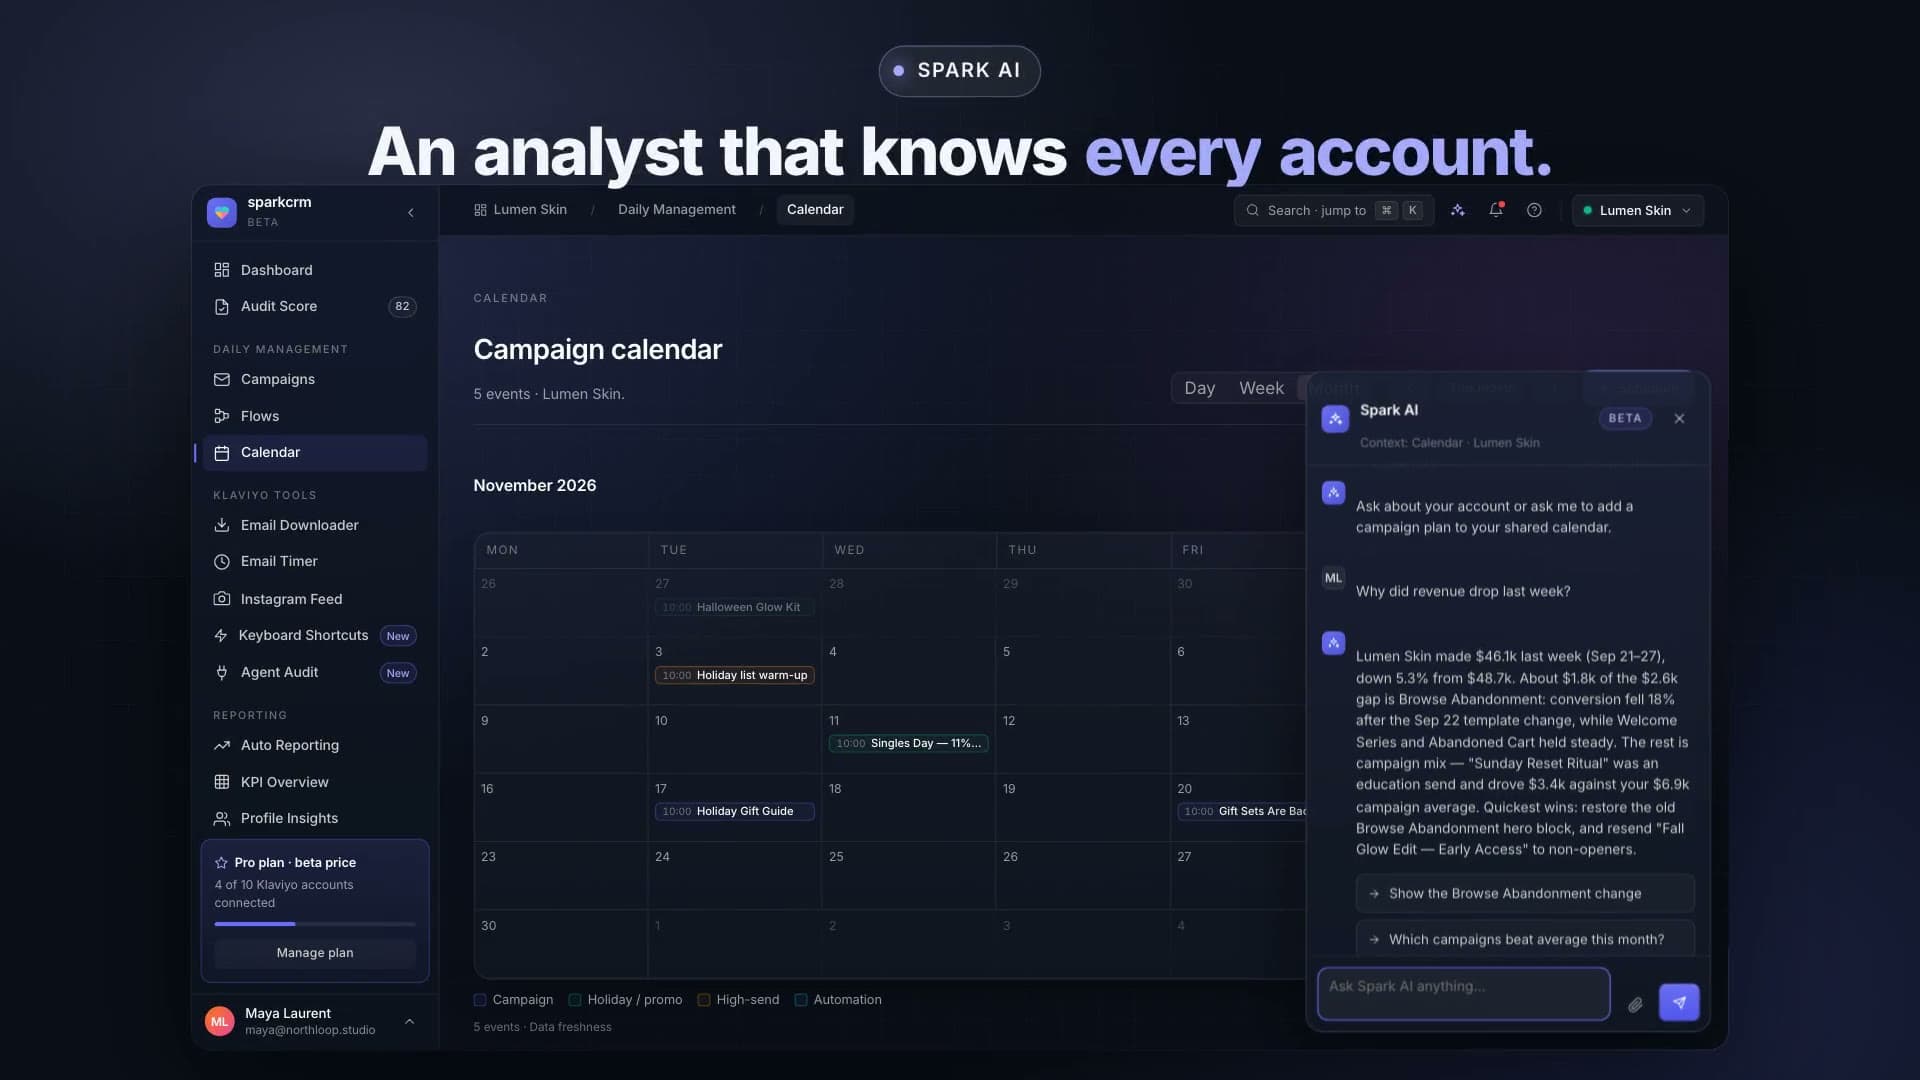Toggle the Automation legend checkbox
The image size is (1920, 1080).
click(801, 1000)
